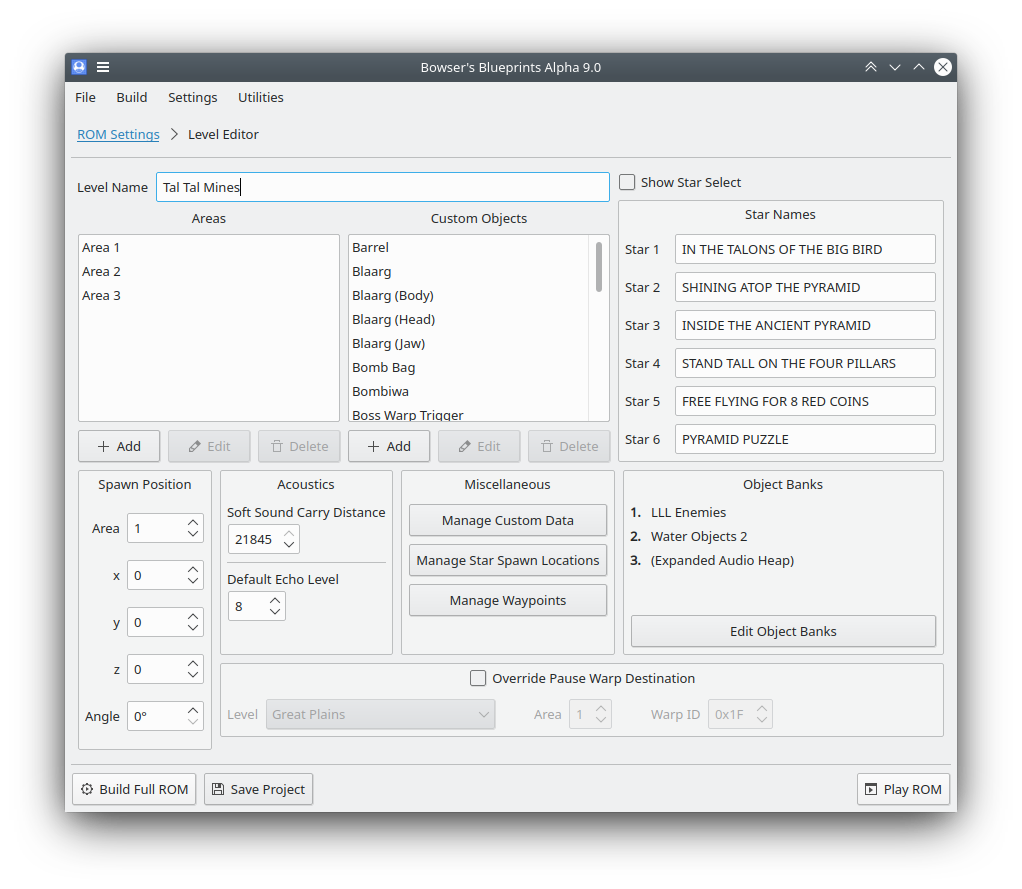Enable the Show Star Select checkbox

pos(627,182)
